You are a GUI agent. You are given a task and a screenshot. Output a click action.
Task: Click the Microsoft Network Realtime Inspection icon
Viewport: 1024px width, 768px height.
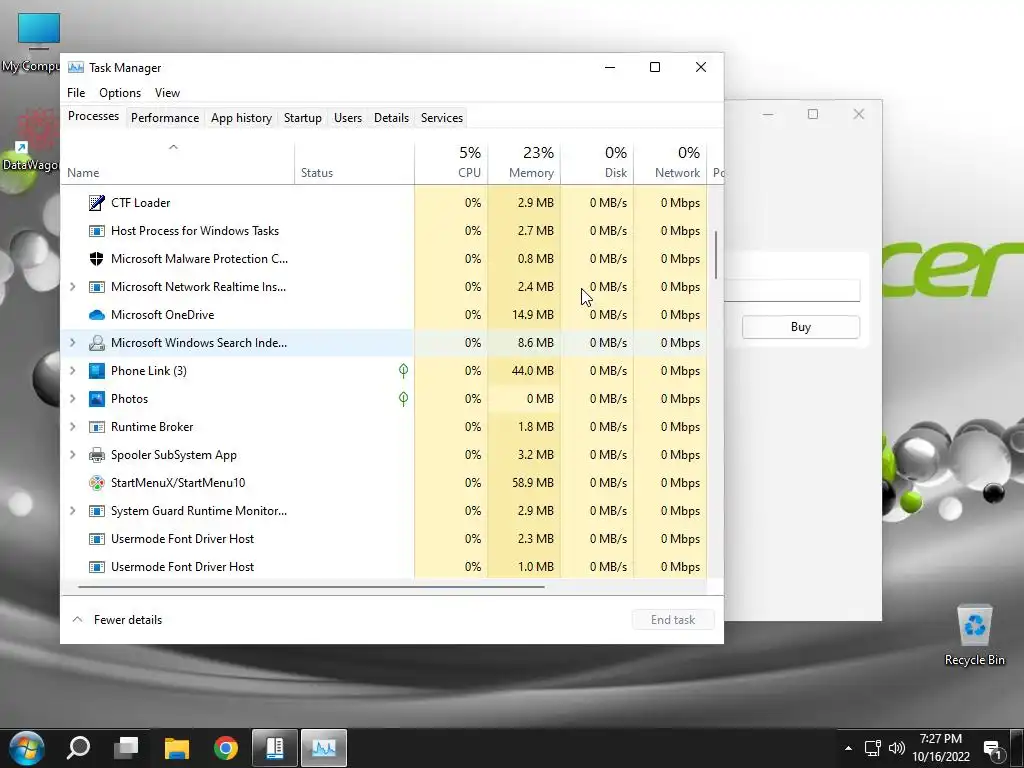[x=97, y=287]
